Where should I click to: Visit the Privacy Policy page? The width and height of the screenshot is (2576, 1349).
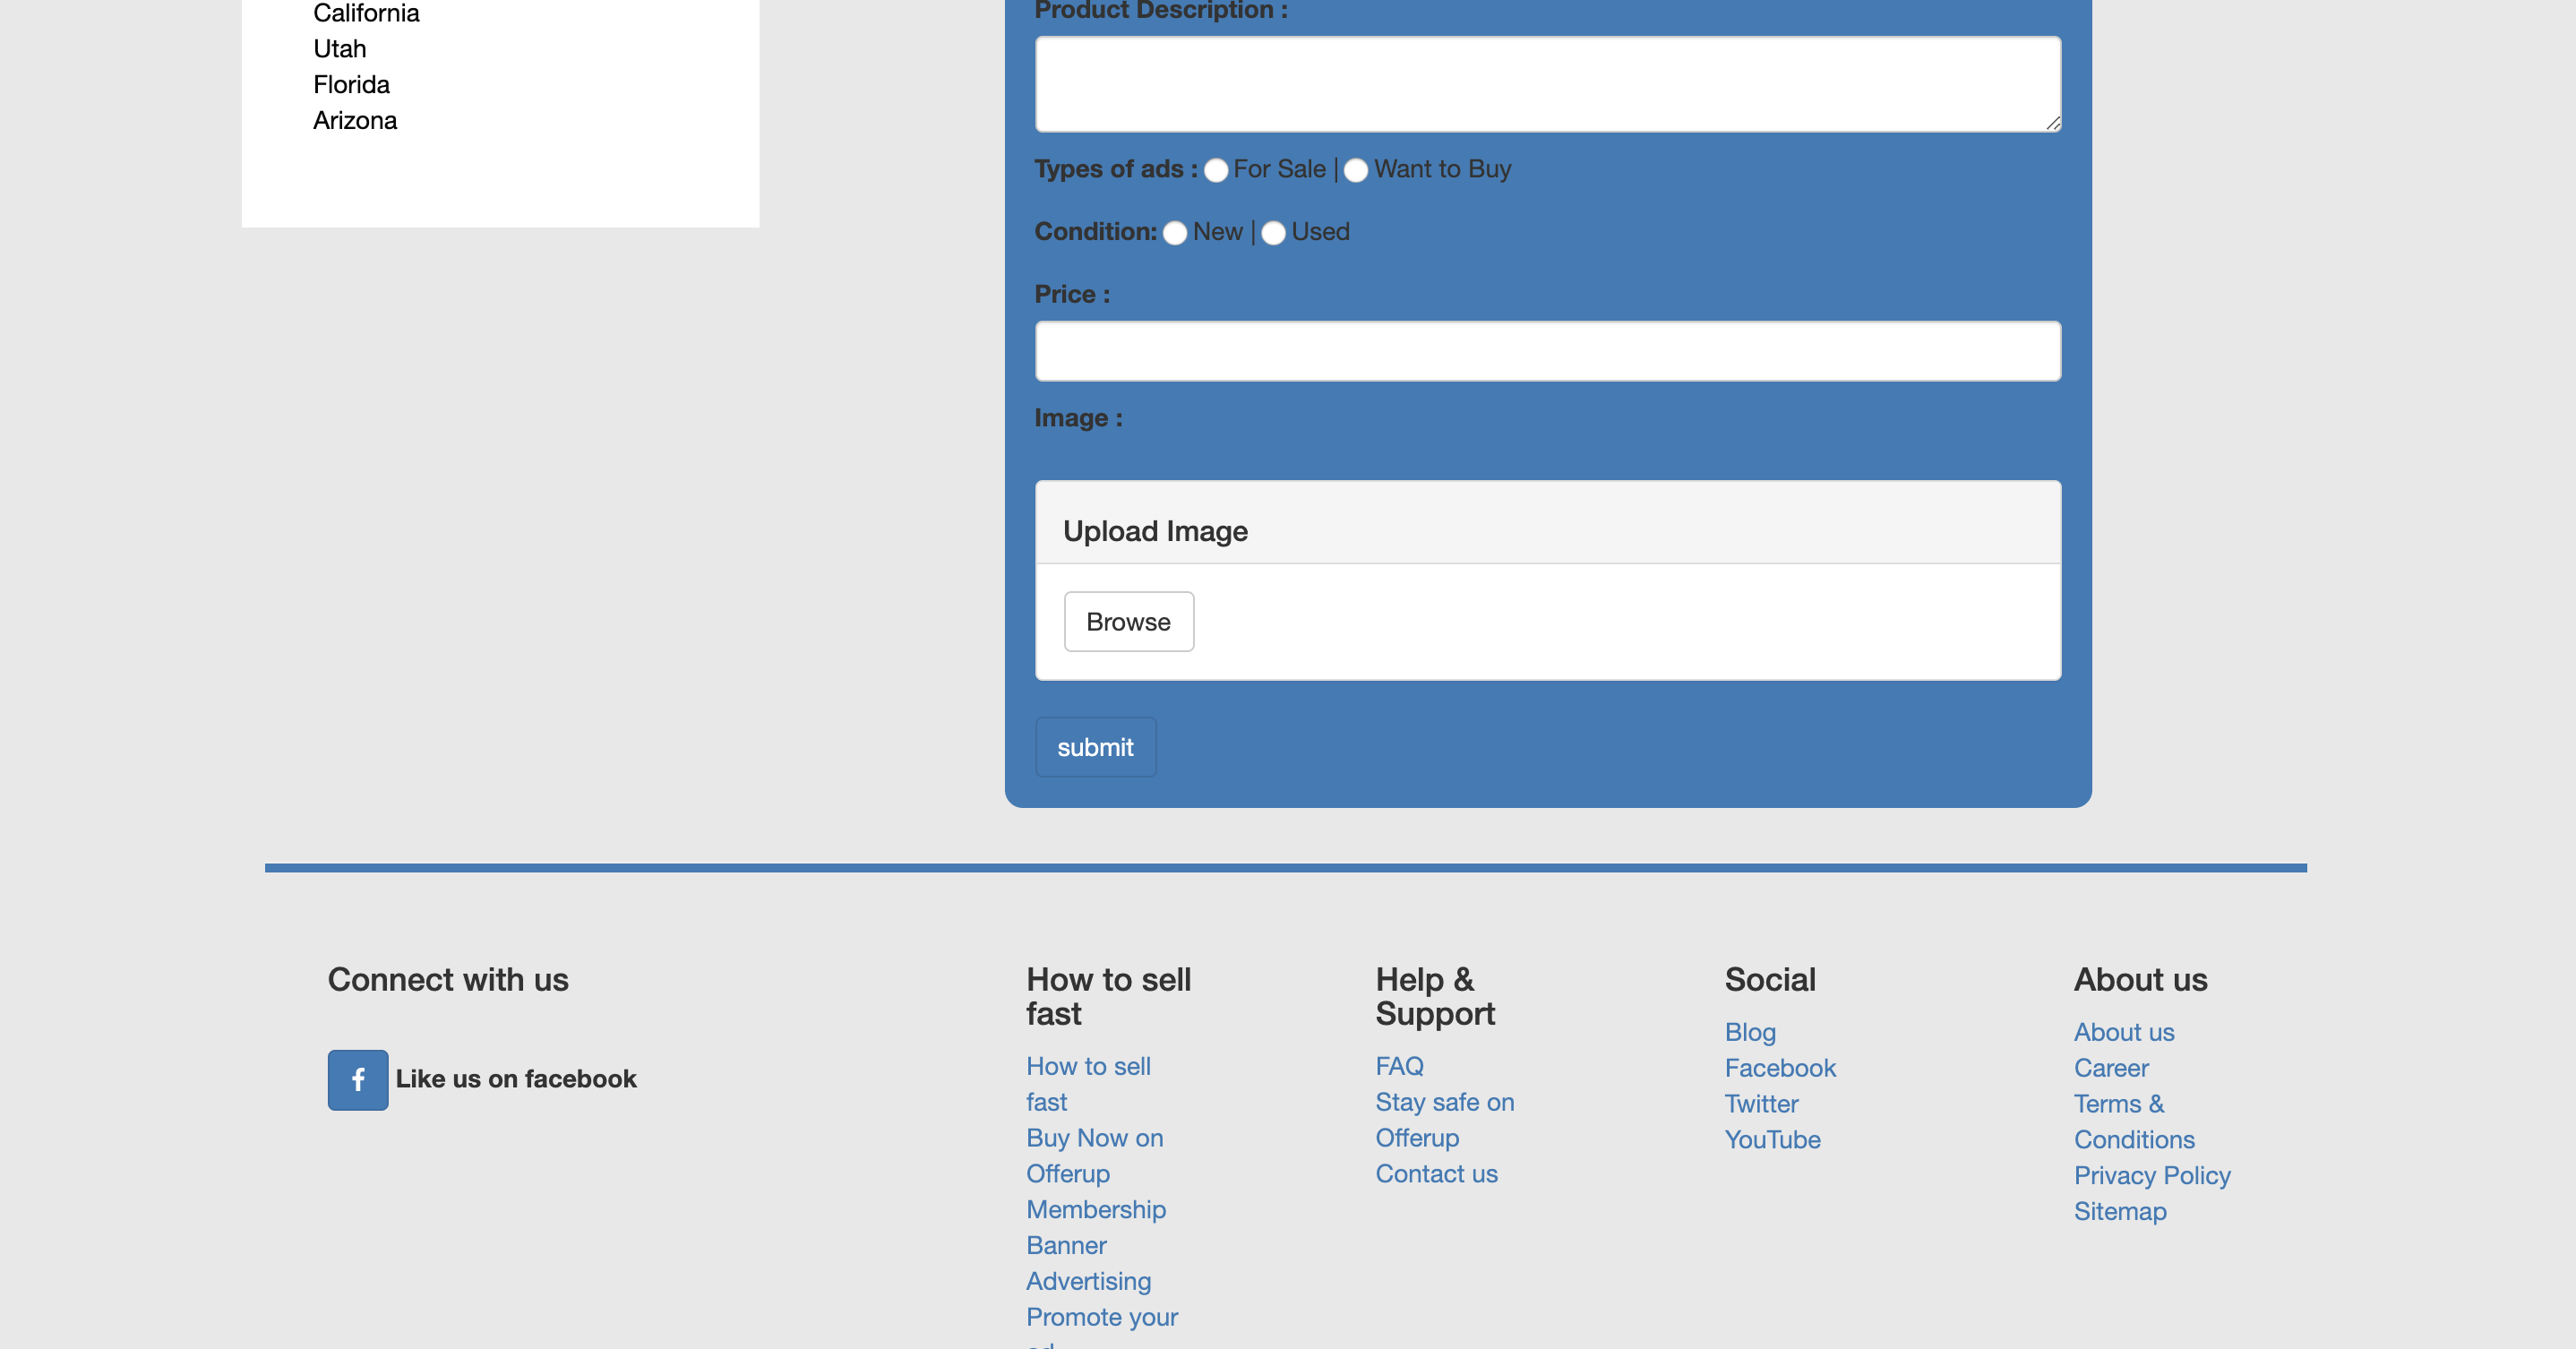[2151, 1175]
